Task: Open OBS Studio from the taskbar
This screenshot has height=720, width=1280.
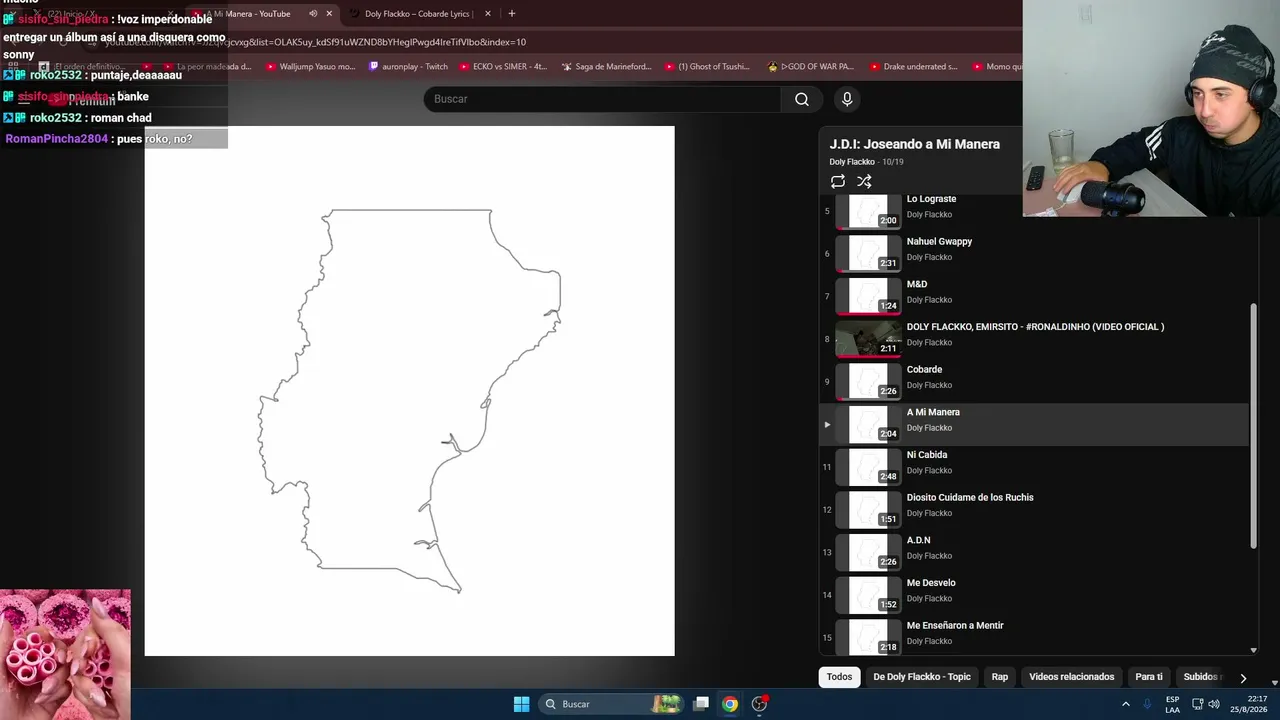Action: pos(760,704)
